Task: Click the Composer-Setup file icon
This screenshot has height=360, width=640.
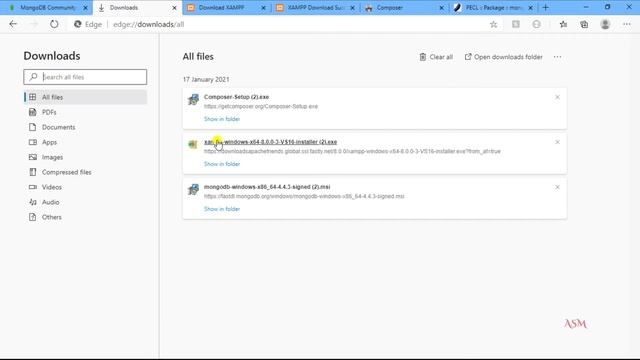Action: pyautogui.click(x=193, y=99)
